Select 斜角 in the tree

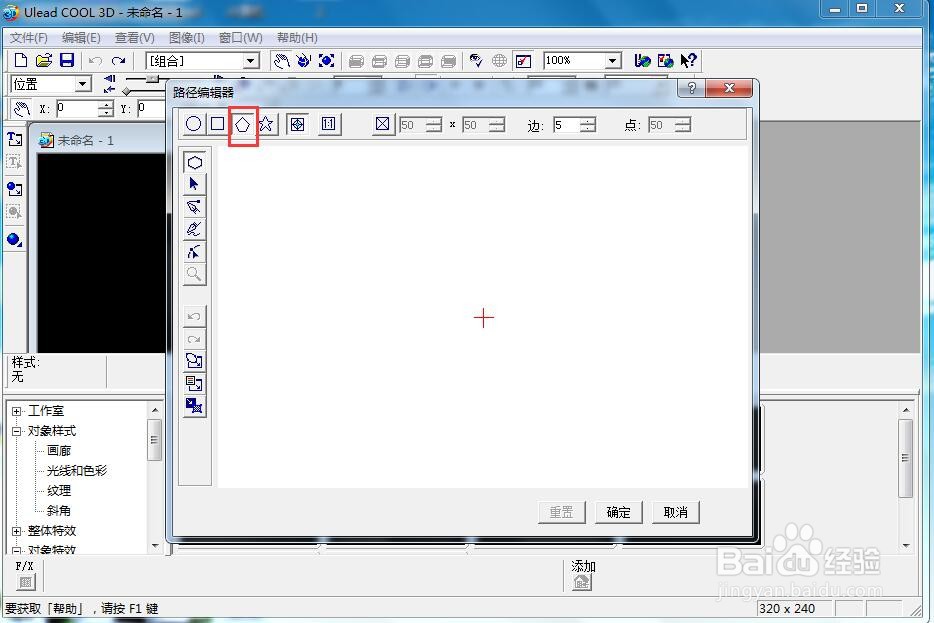[x=59, y=510]
